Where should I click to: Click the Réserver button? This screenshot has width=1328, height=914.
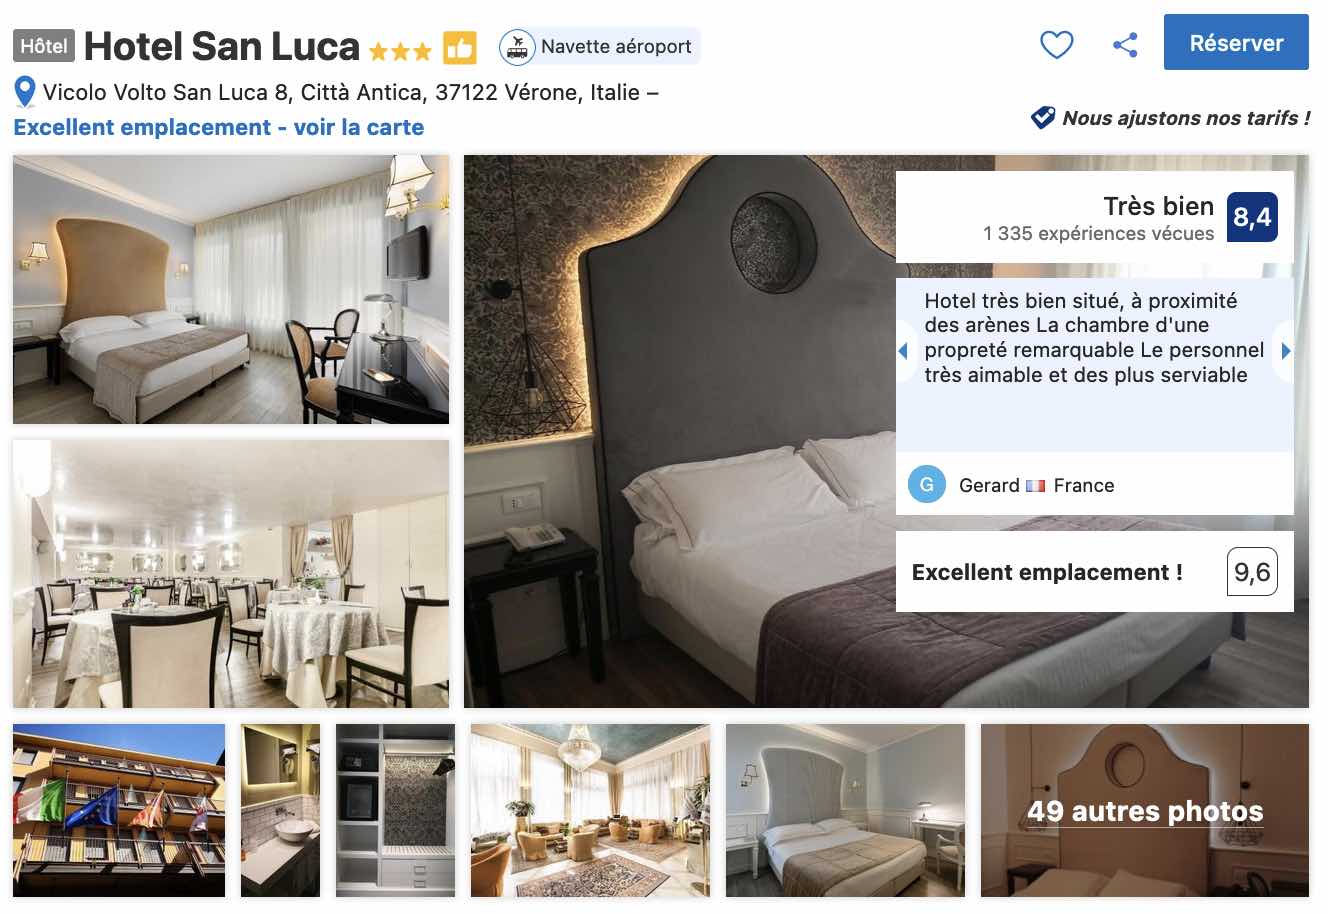[x=1236, y=42]
